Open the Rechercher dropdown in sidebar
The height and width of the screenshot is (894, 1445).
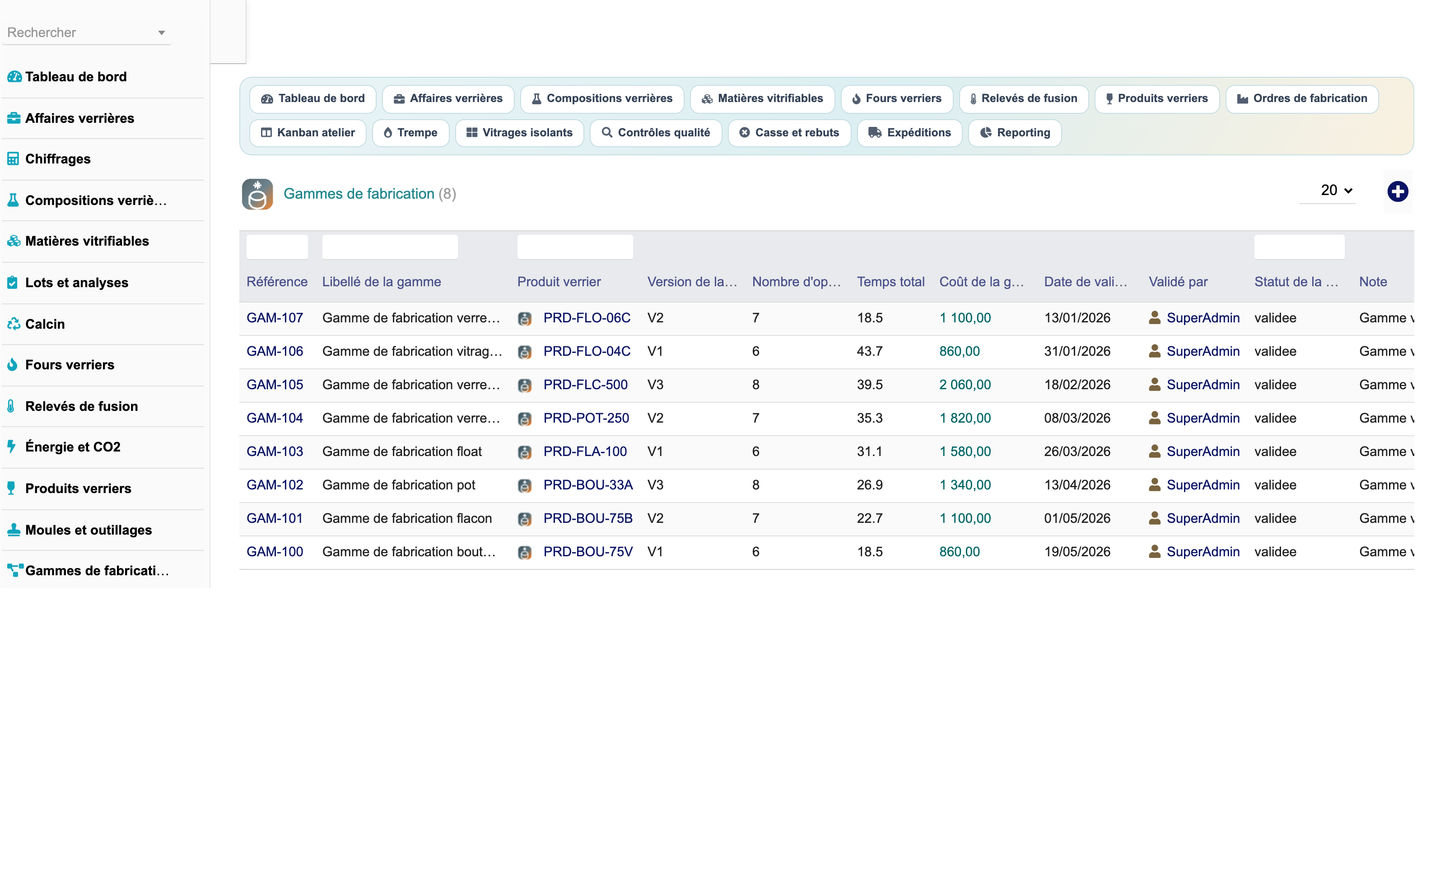pos(87,33)
